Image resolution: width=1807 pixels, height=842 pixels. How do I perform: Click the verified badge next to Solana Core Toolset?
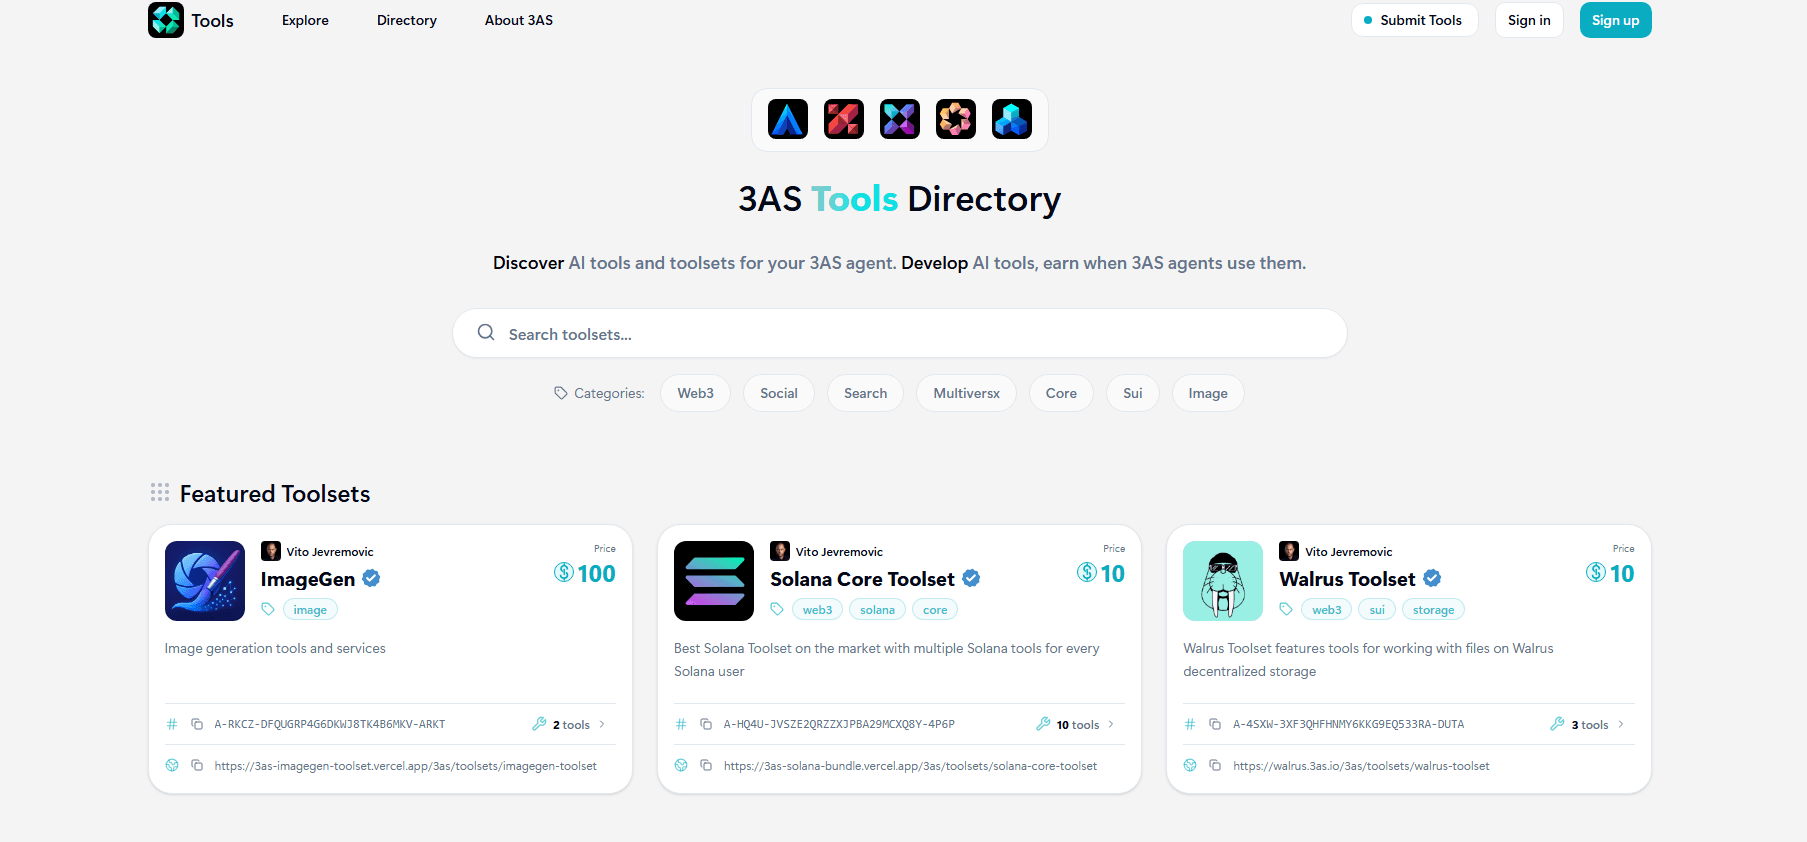click(971, 578)
